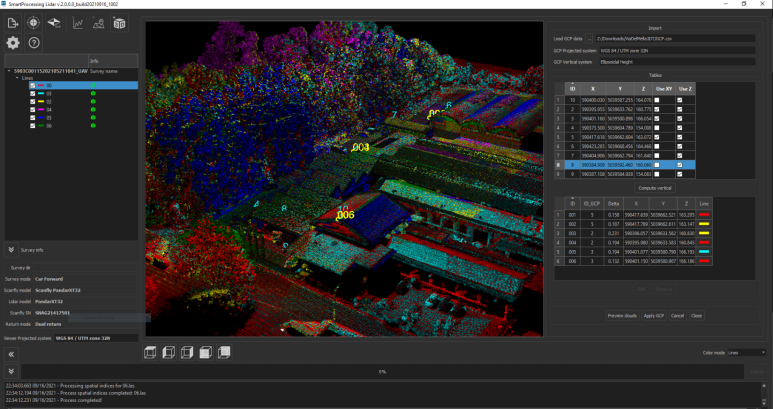Sort GCP table by ID column header
The image size is (773, 409).
click(x=572, y=89)
